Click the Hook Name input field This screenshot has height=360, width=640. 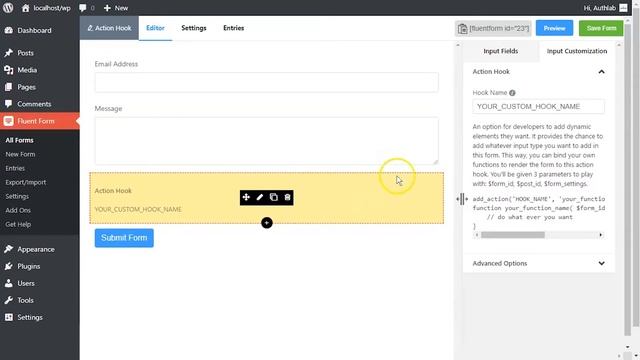tap(538, 107)
